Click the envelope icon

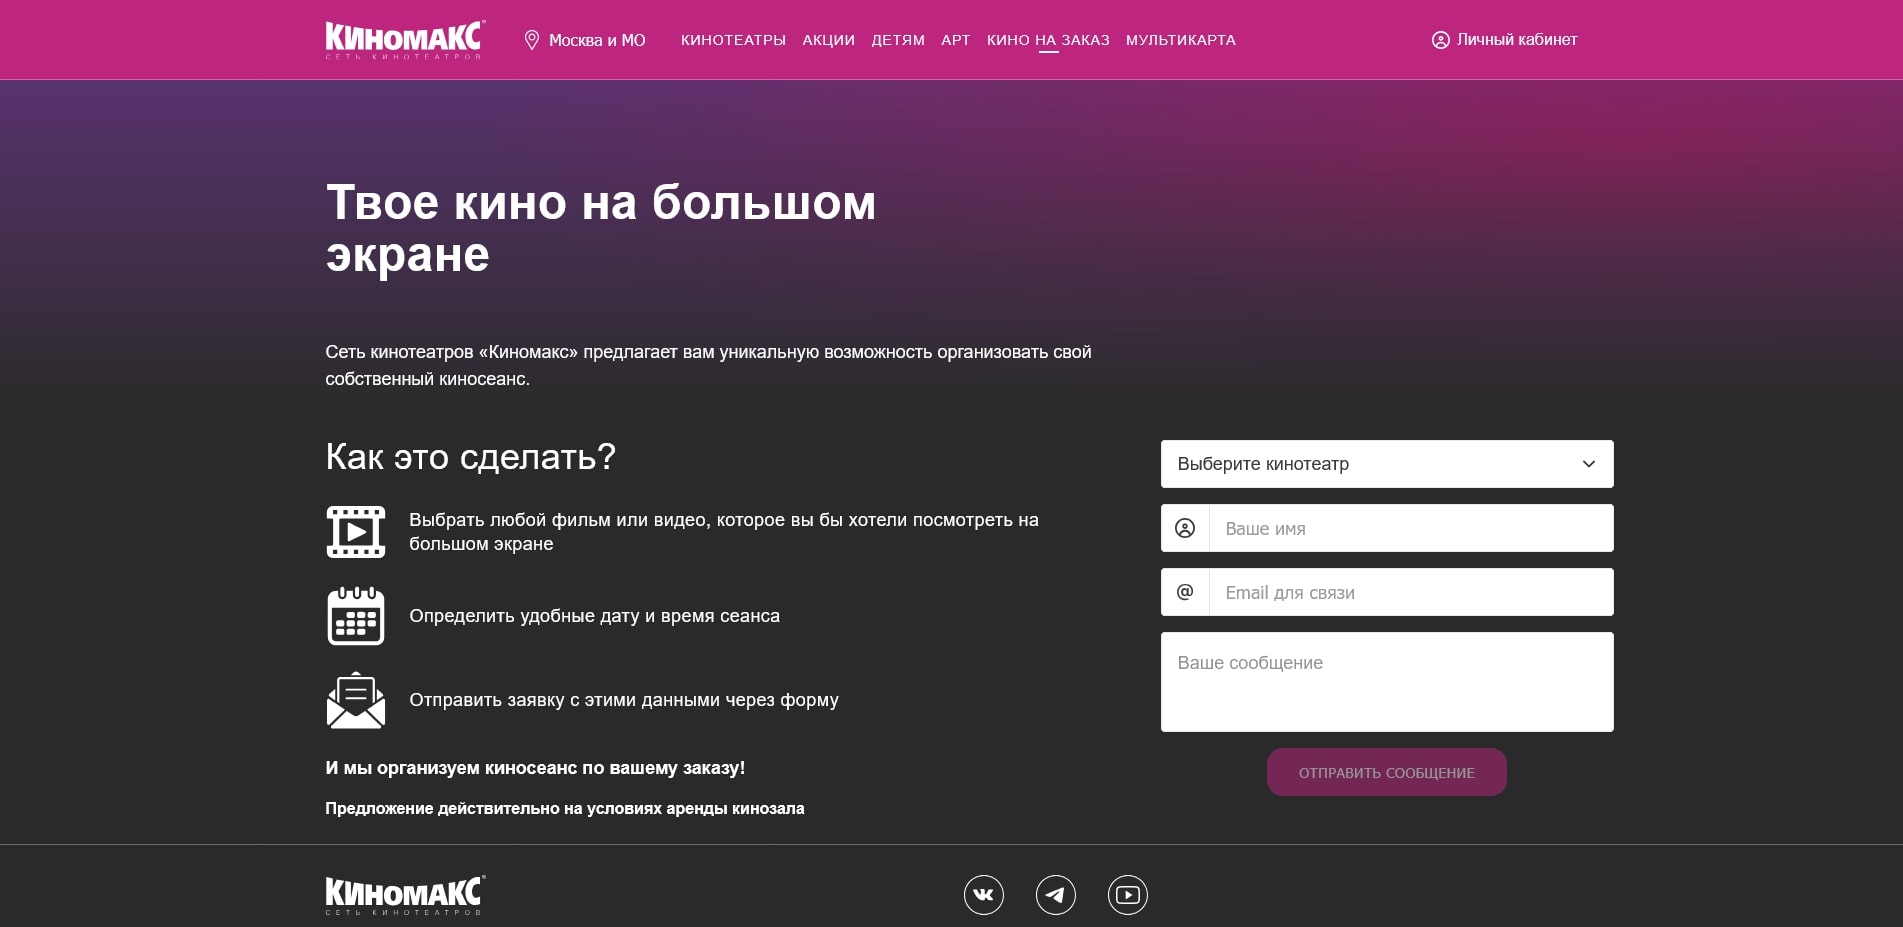pyautogui.click(x=355, y=700)
